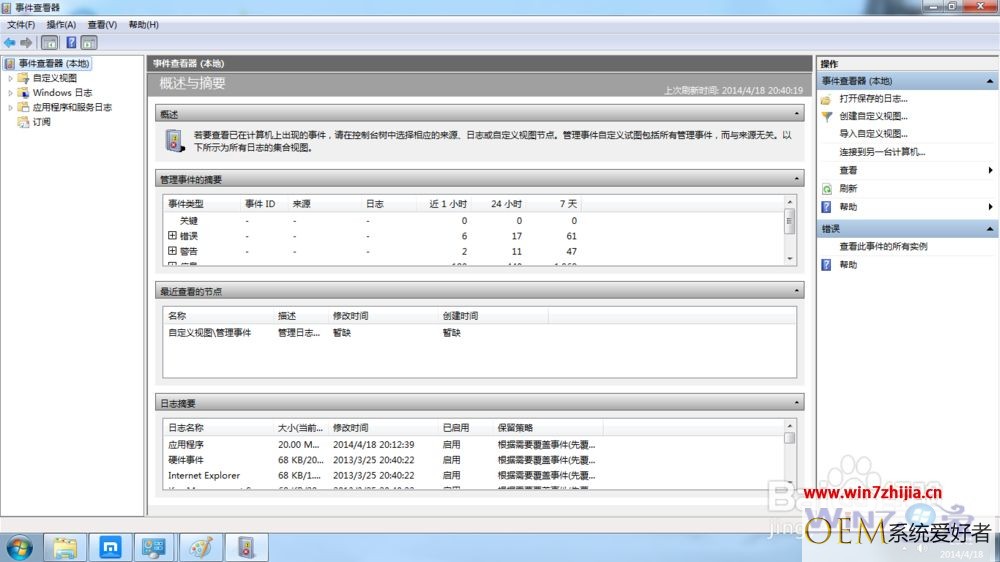1000x562 pixels.
Task: Open the 查看(V) menu
Action: coord(102,24)
